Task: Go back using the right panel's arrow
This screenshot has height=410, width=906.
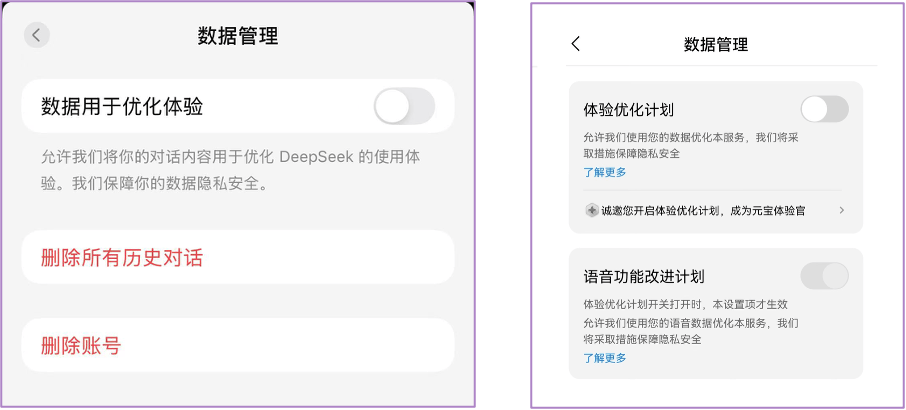Action: pyautogui.click(x=575, y=44)
